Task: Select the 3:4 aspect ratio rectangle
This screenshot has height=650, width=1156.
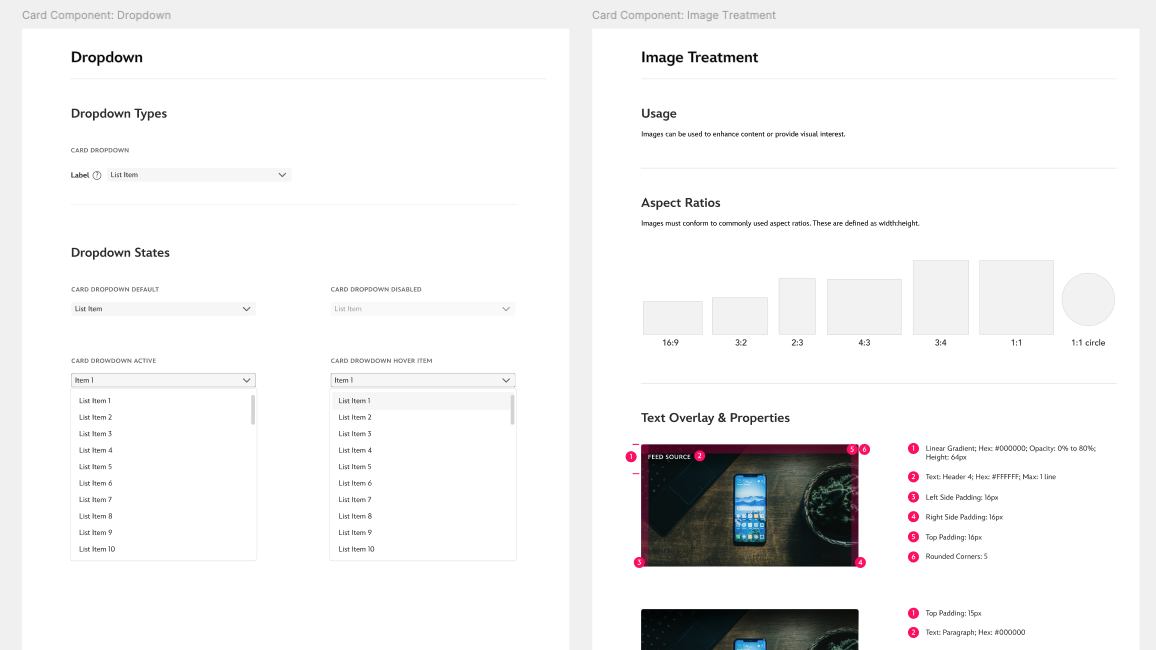Action: click(940, 297)
